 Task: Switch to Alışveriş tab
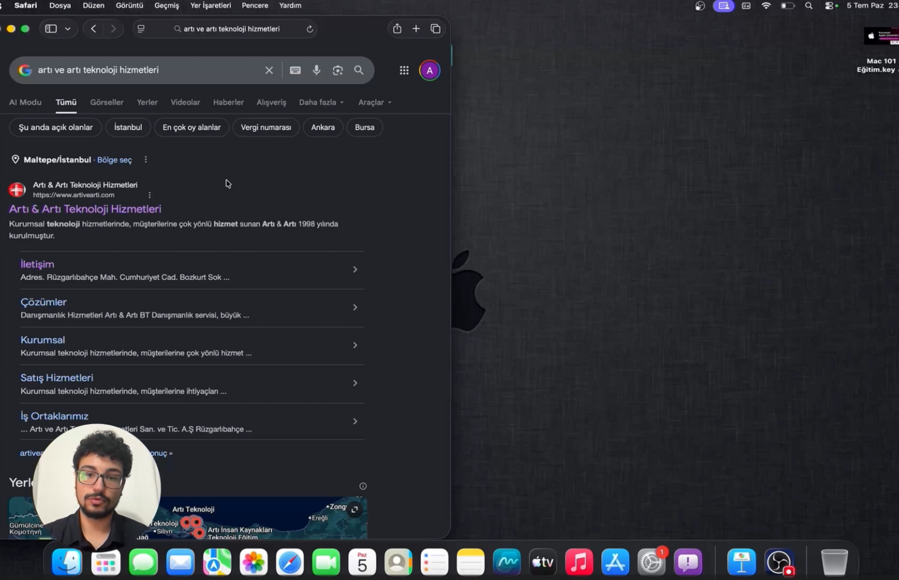(271, 102)
